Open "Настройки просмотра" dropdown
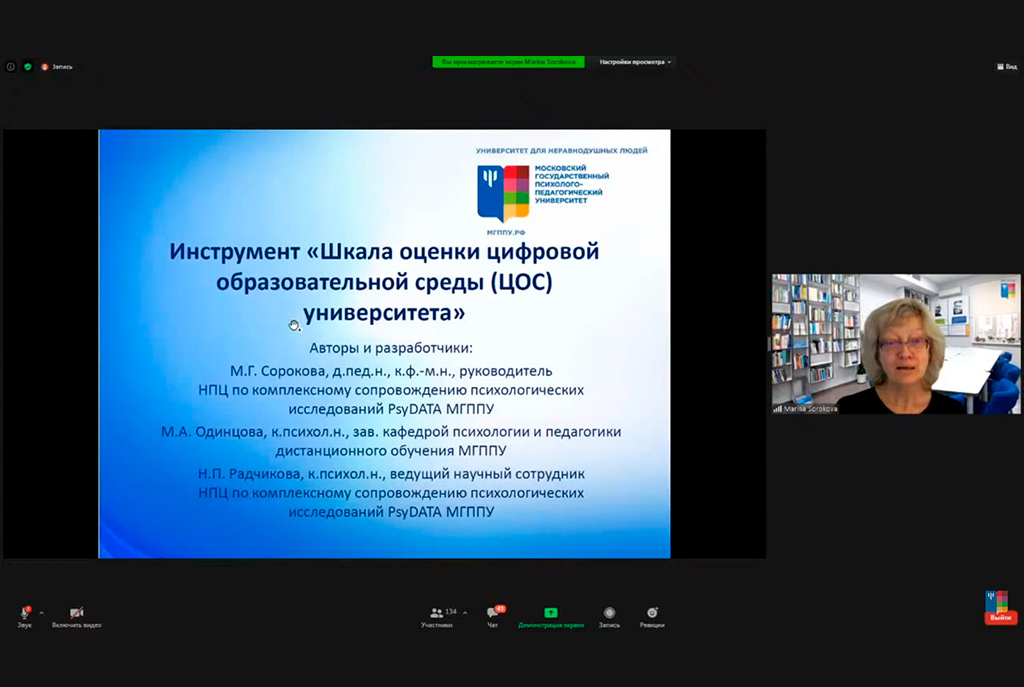Image resolution: width=1024 pixels, height=687 pixels. coord(635,62)
